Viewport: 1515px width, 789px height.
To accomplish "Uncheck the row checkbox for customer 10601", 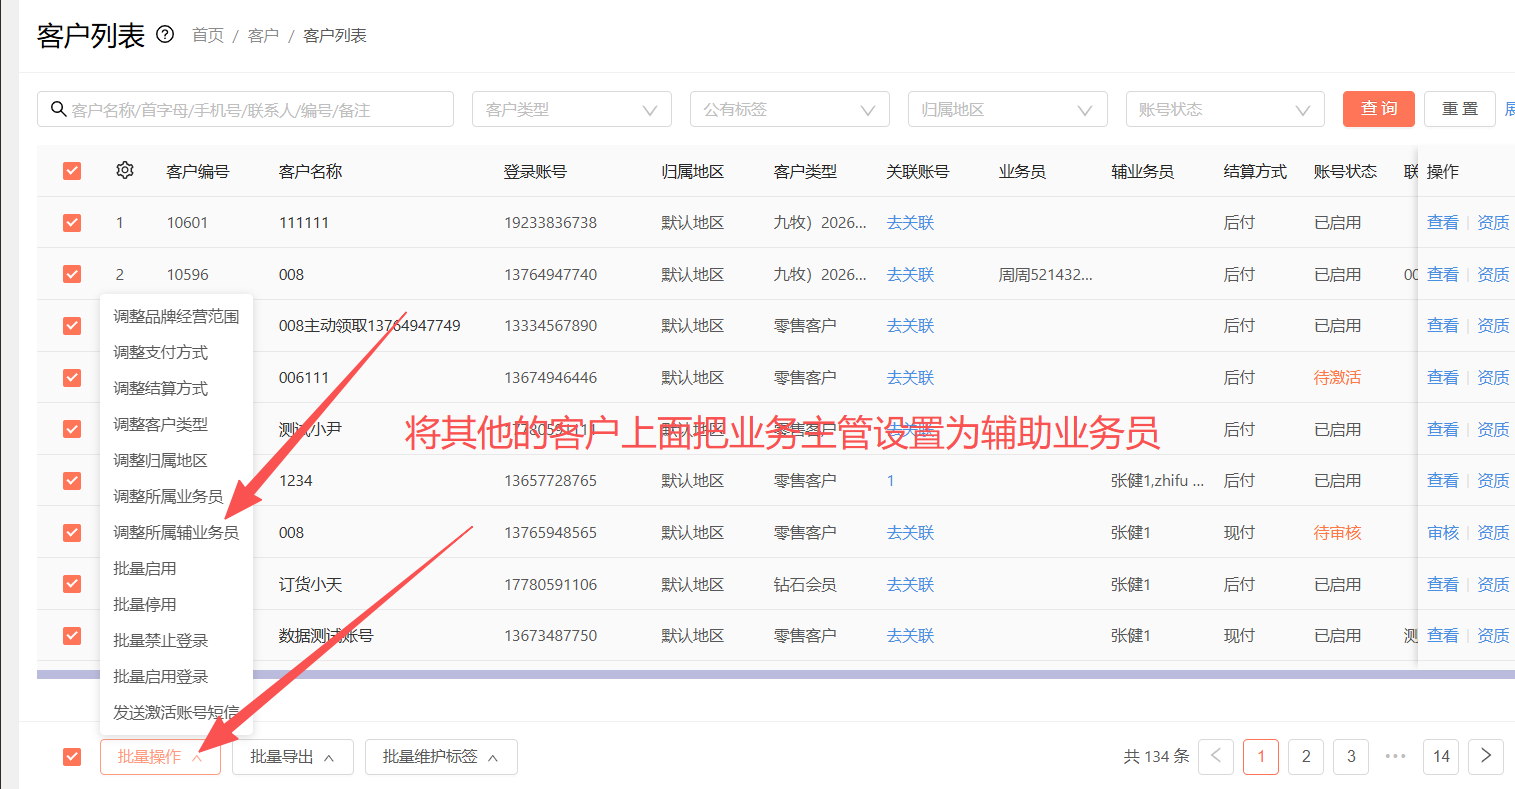I will click(x=72, y=222).
